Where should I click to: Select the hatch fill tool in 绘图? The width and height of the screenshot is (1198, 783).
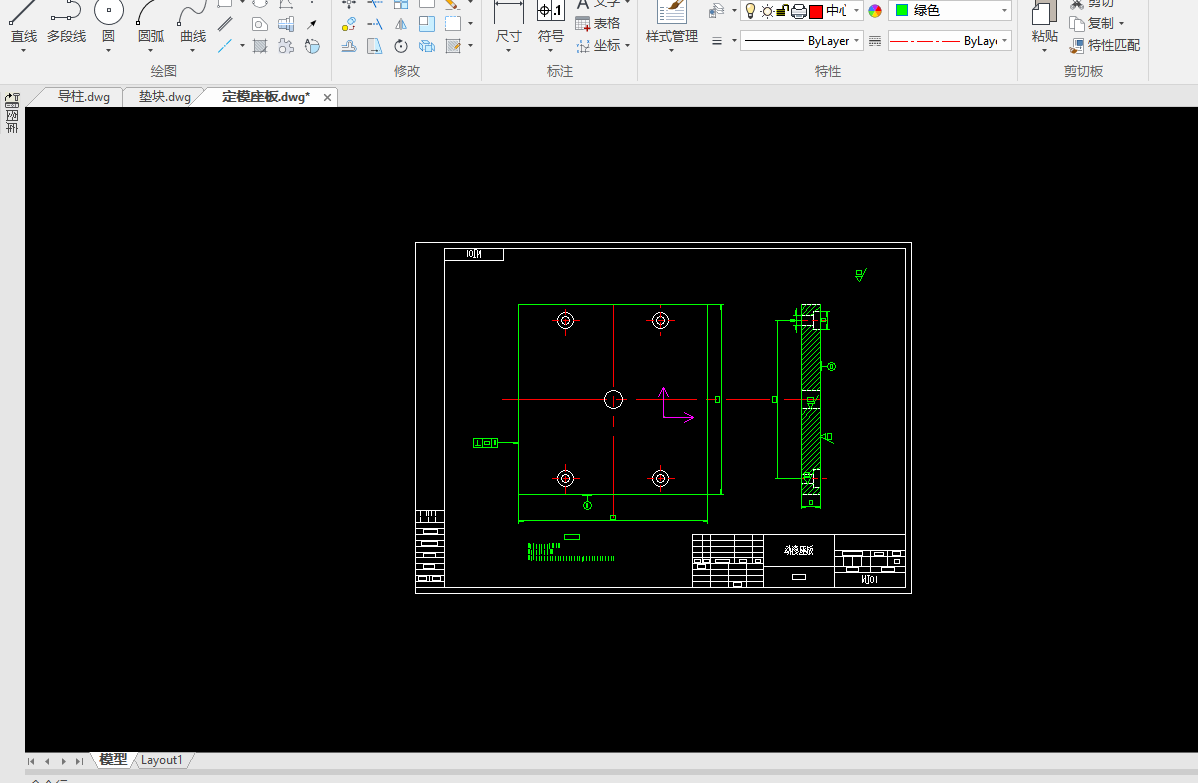(260, 46)
